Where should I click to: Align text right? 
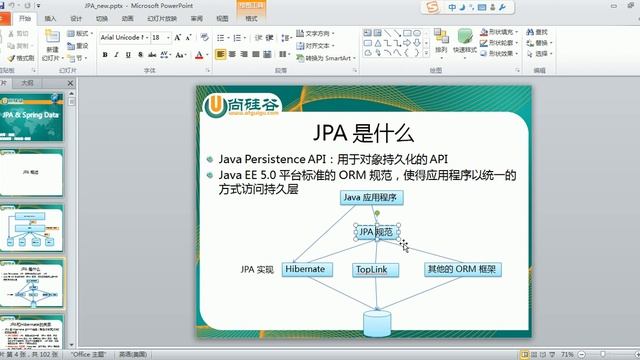(x=244, y=54)
